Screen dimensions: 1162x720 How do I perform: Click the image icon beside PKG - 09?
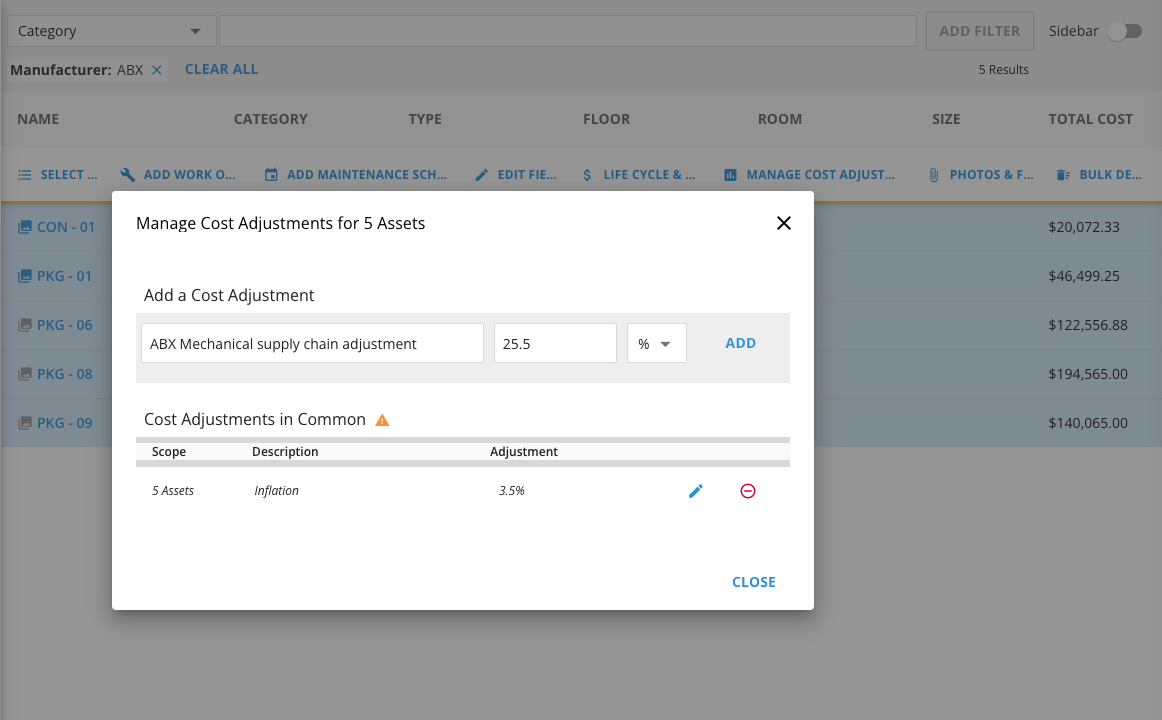25,423
